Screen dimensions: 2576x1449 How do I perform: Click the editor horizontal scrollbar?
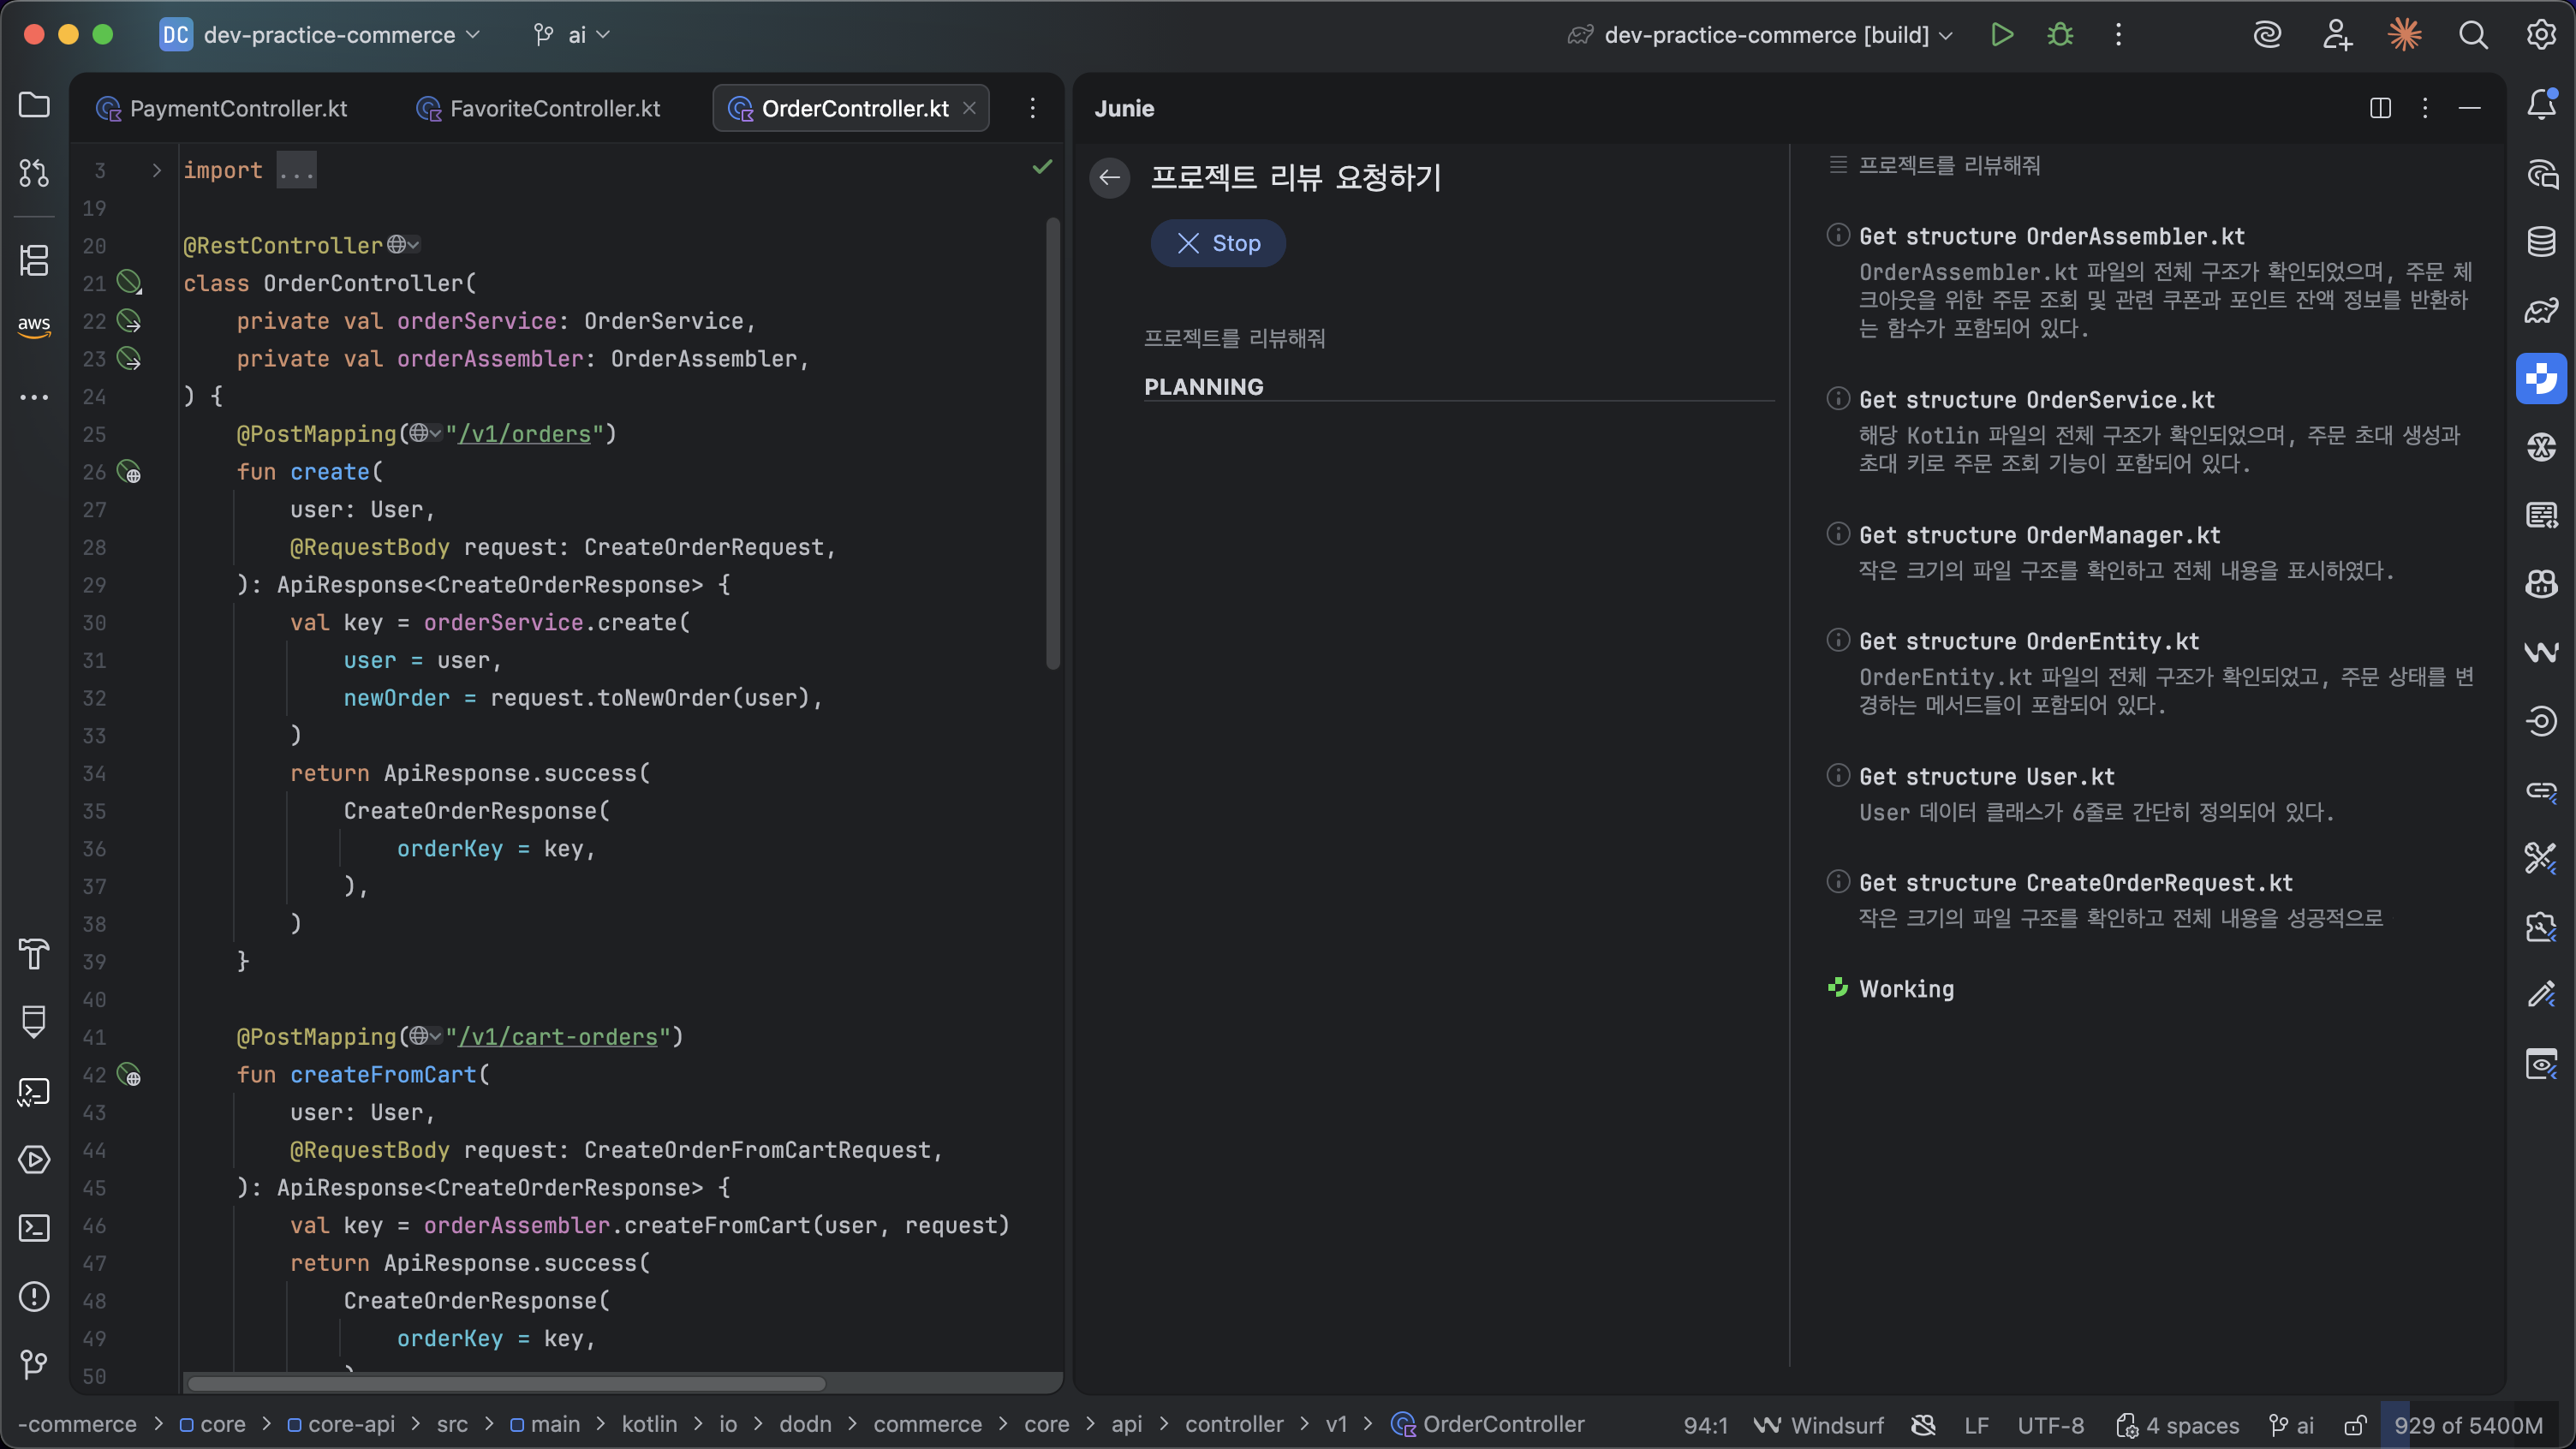click(x=506, y=1383)
